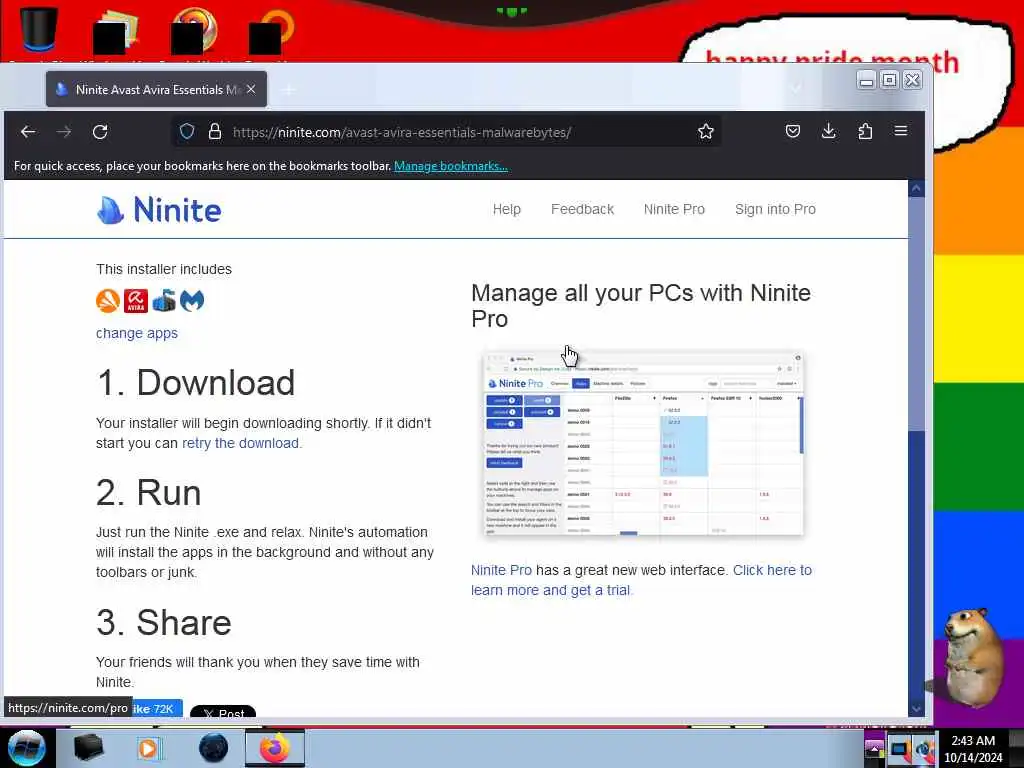Image resolution: width=1024 pixels, height=768 pixels.
Task: Go back with the browser back arrow
Action: click(x=27, y=132)
